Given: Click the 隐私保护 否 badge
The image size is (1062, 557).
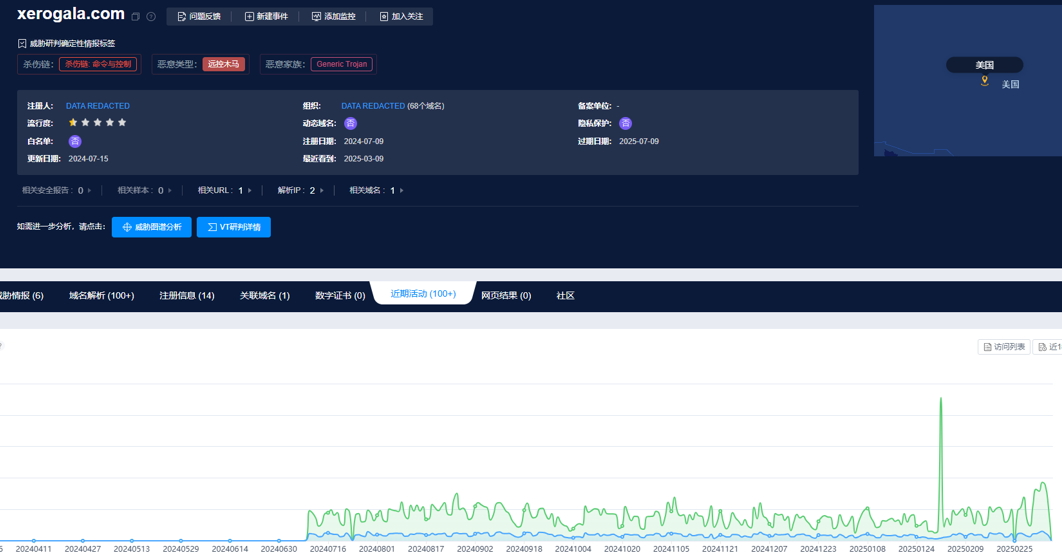Looking at the screenshot, I should tap(625, 123).
